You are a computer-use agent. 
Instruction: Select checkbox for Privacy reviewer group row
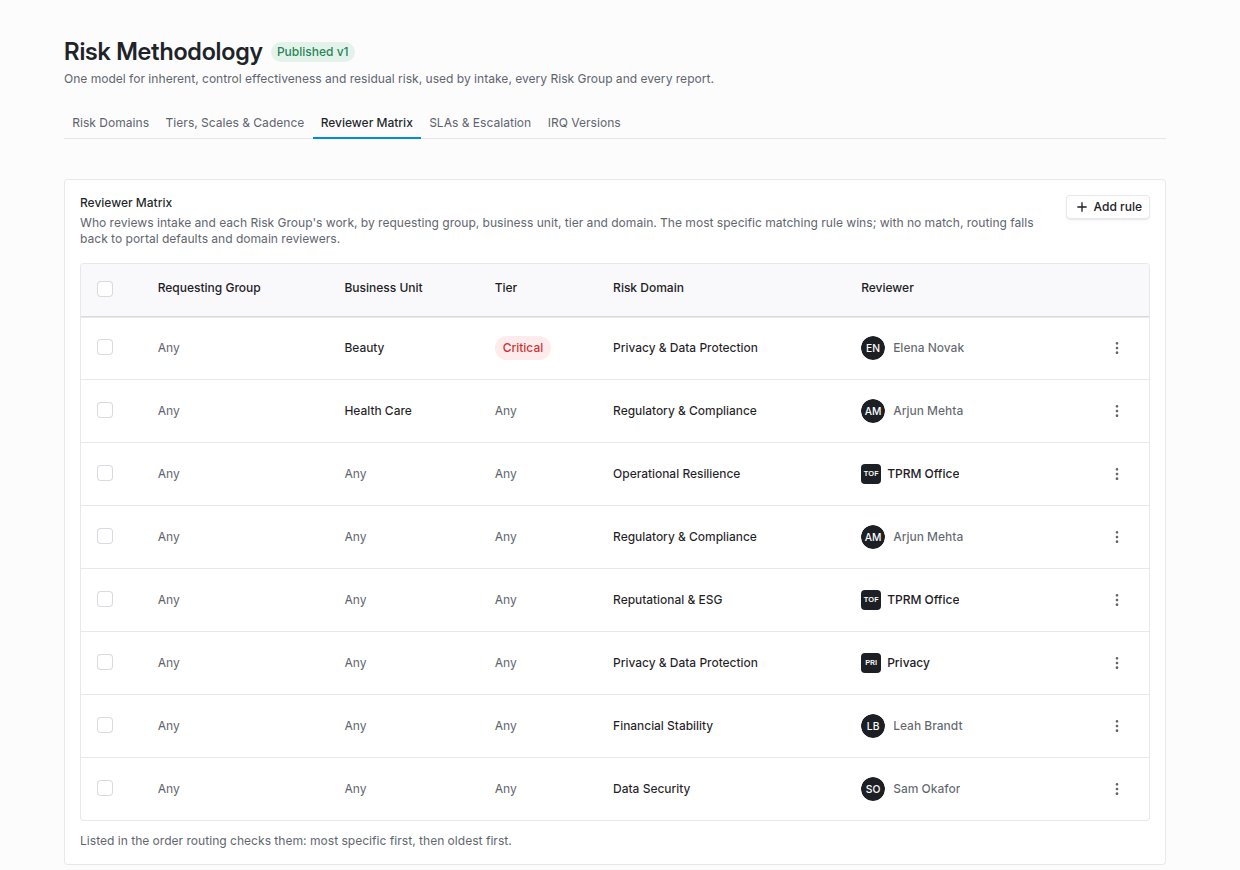(105, 662)
